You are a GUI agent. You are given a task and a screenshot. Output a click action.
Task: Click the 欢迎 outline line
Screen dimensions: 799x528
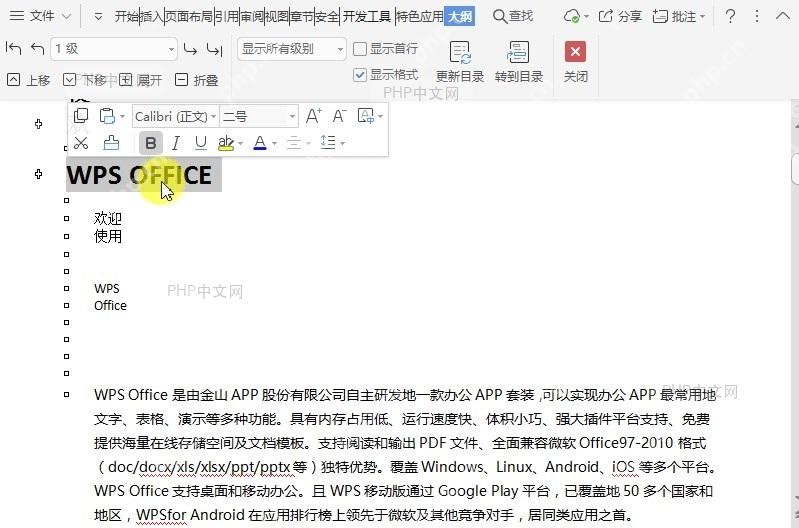pyautogui.click(x=108, y=219)
